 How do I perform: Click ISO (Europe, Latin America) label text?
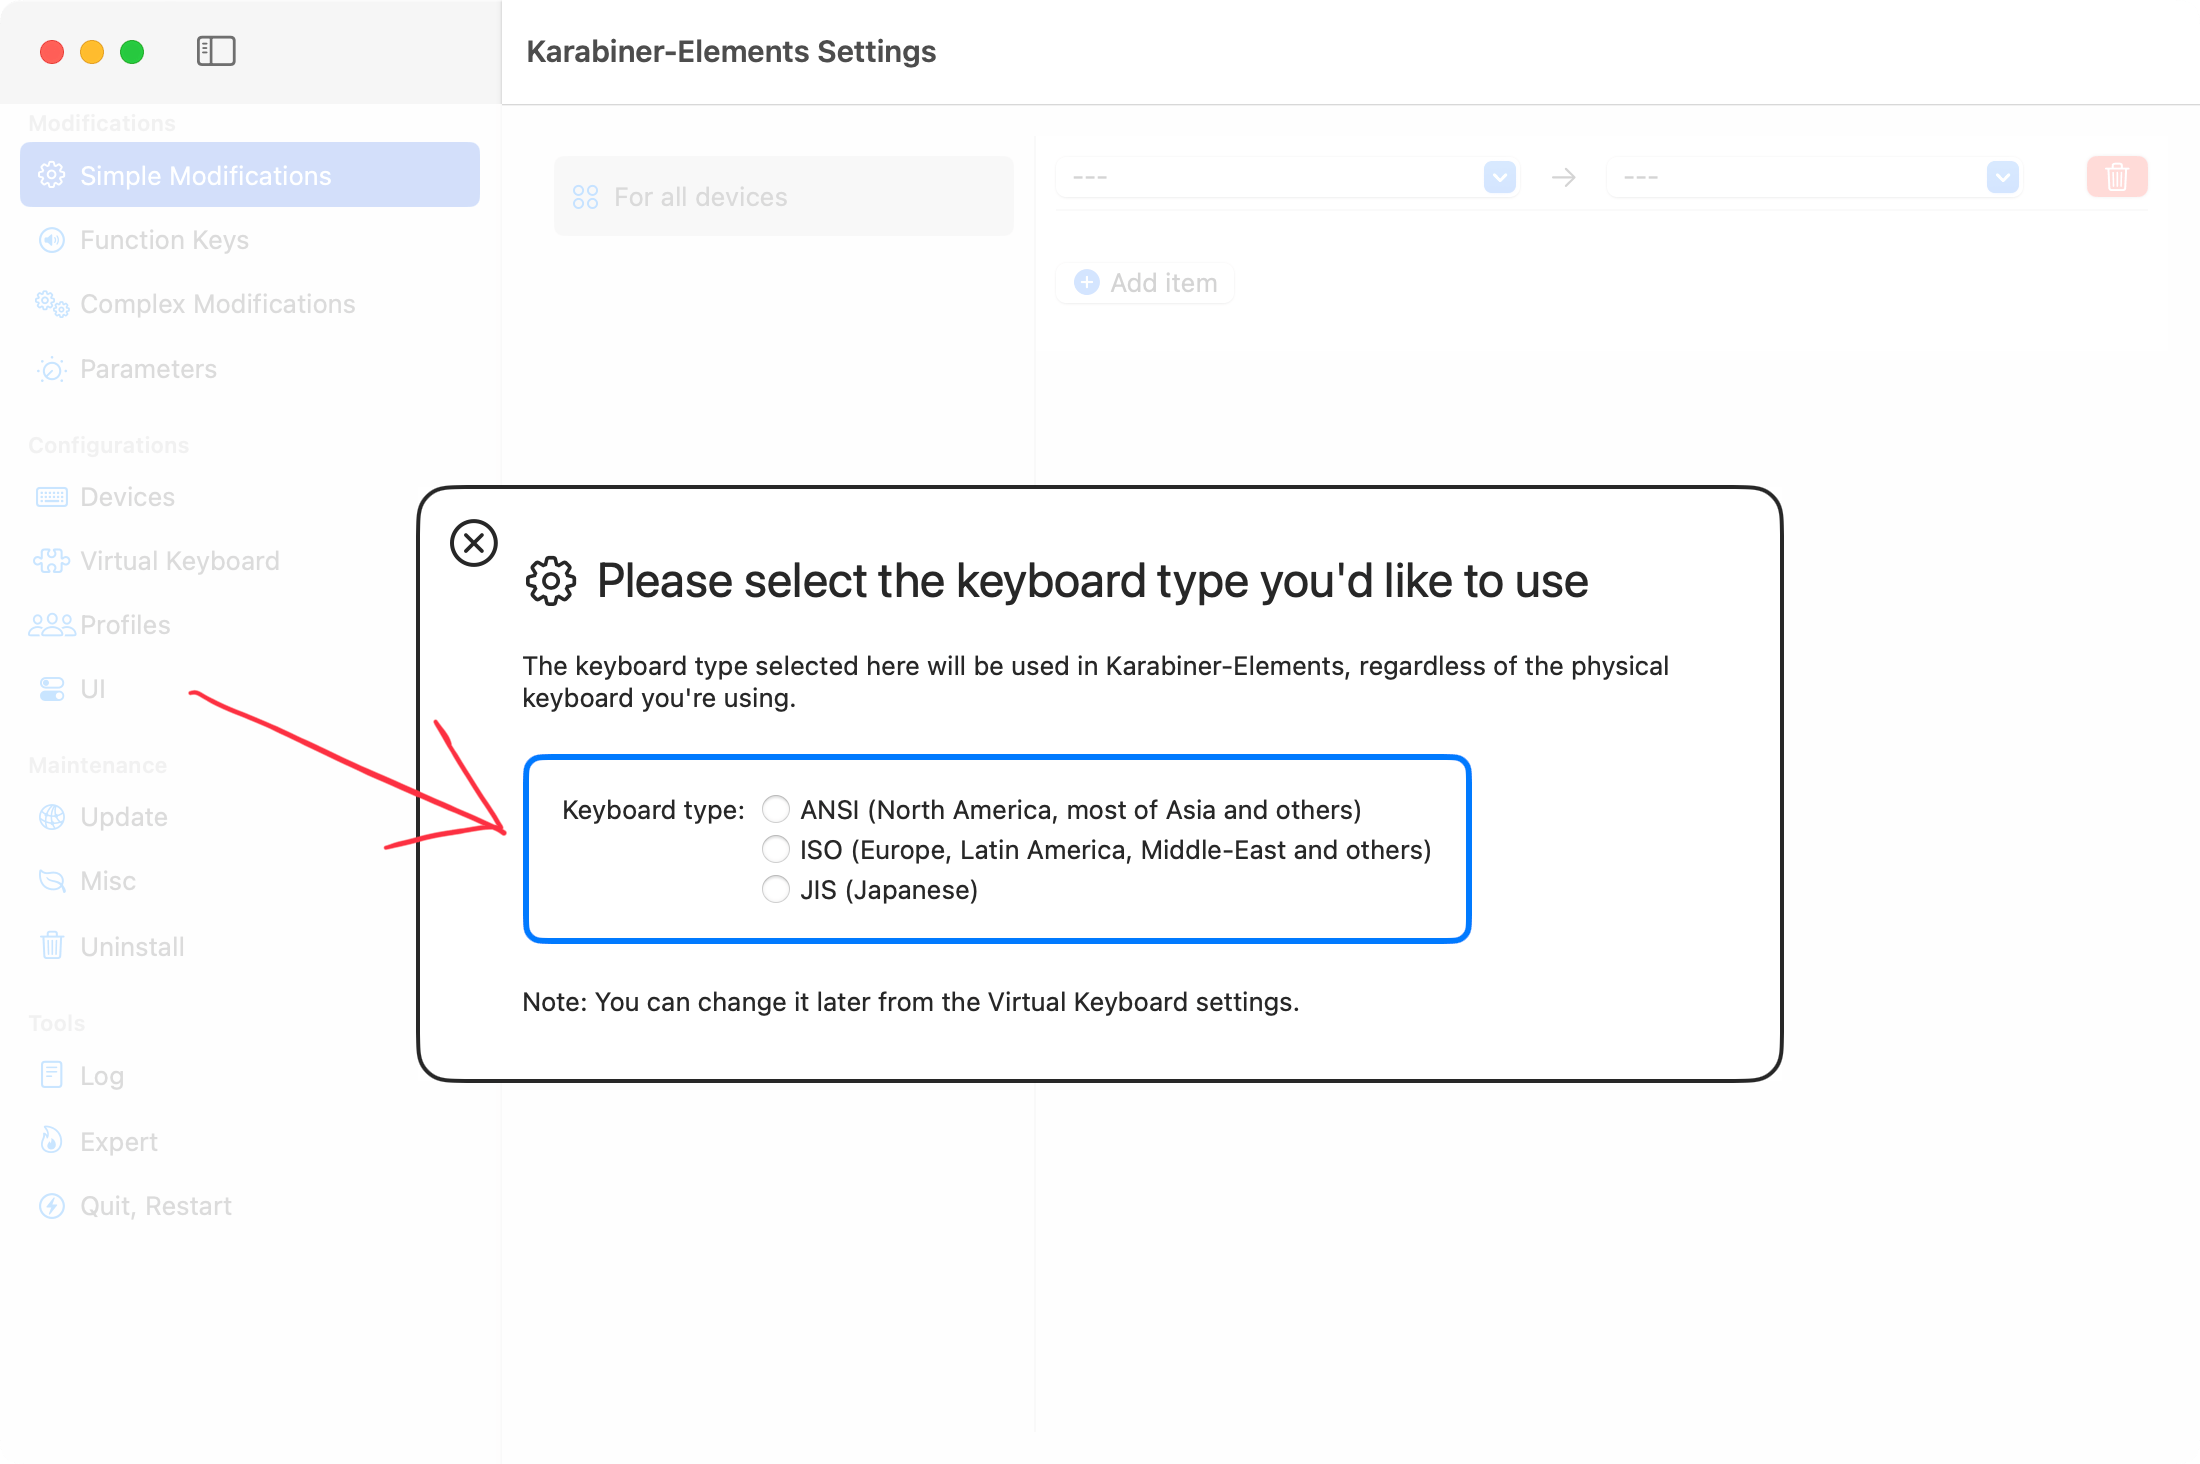pyautogui.click(x=1116, y=850)
